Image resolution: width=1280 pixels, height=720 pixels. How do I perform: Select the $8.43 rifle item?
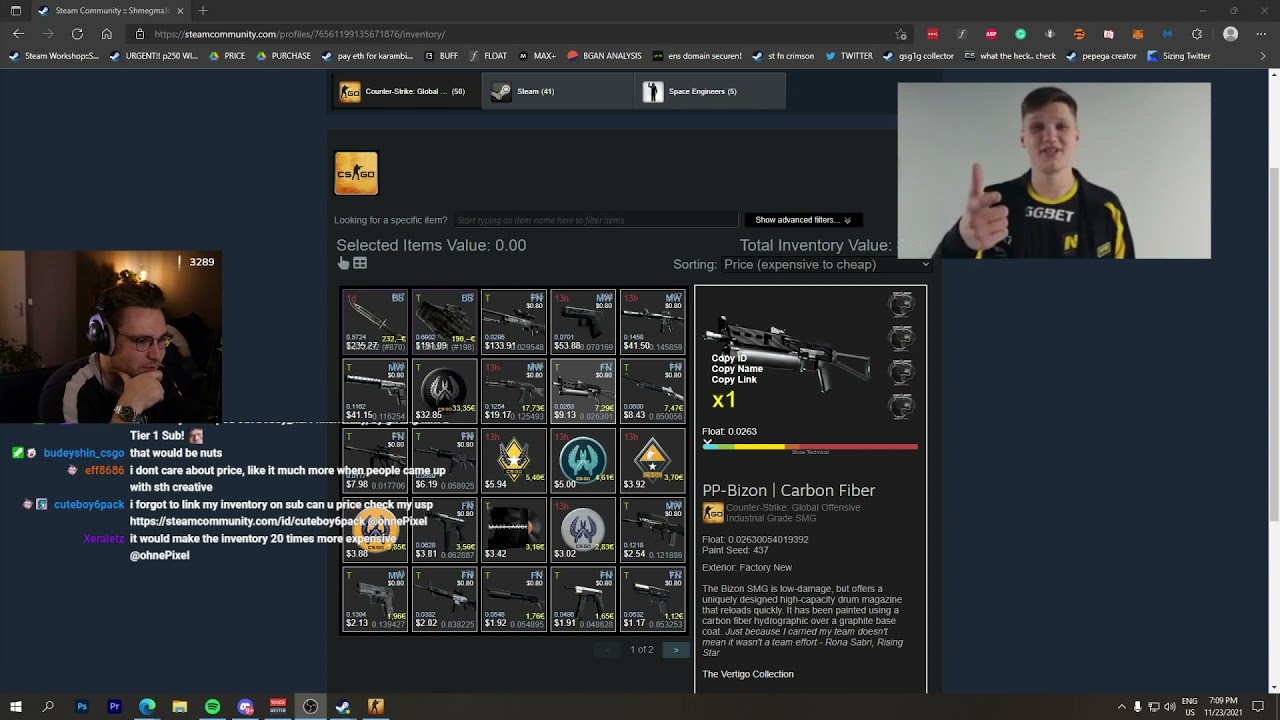coord(653,391)
